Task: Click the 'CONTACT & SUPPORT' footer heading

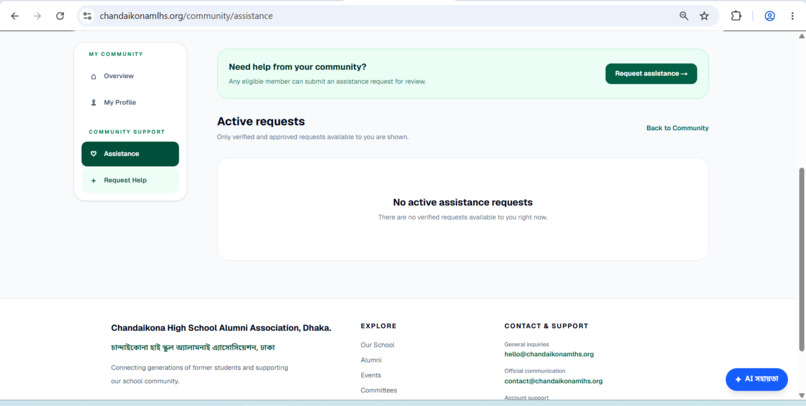Action: (546, 326)
